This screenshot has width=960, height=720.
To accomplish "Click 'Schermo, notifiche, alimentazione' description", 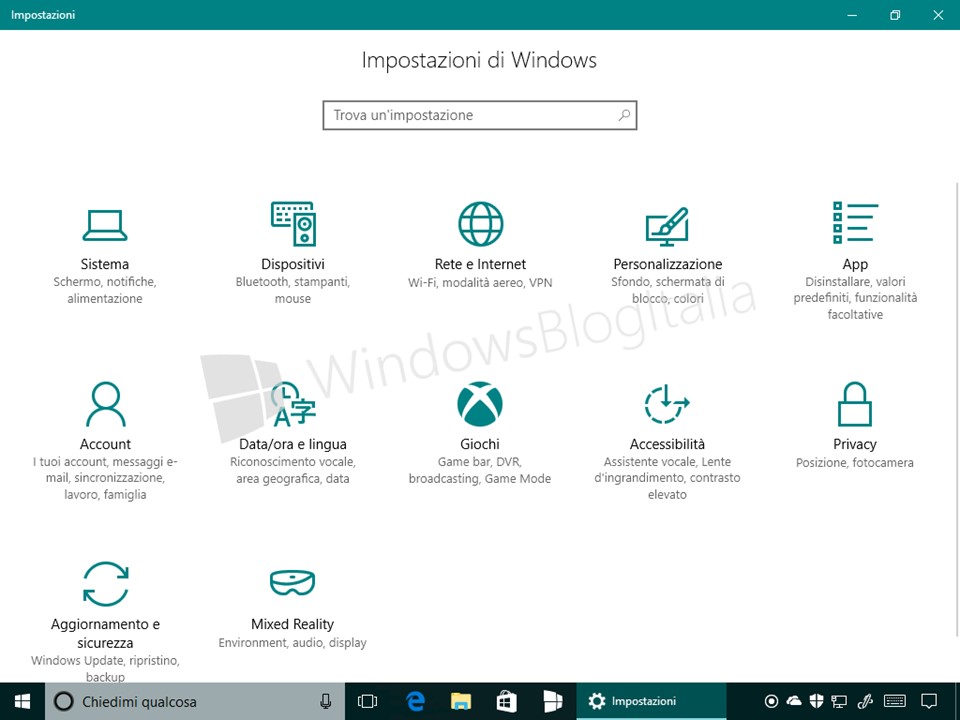I will point(105,290).
